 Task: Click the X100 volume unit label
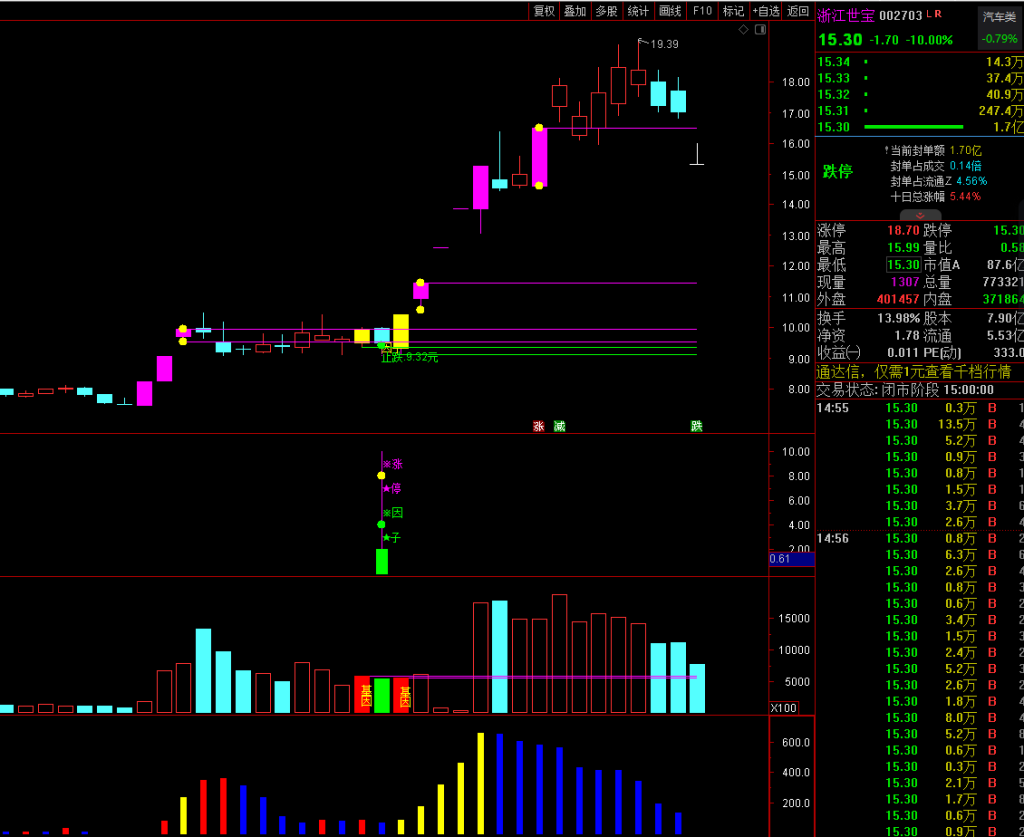pos(783,708)
